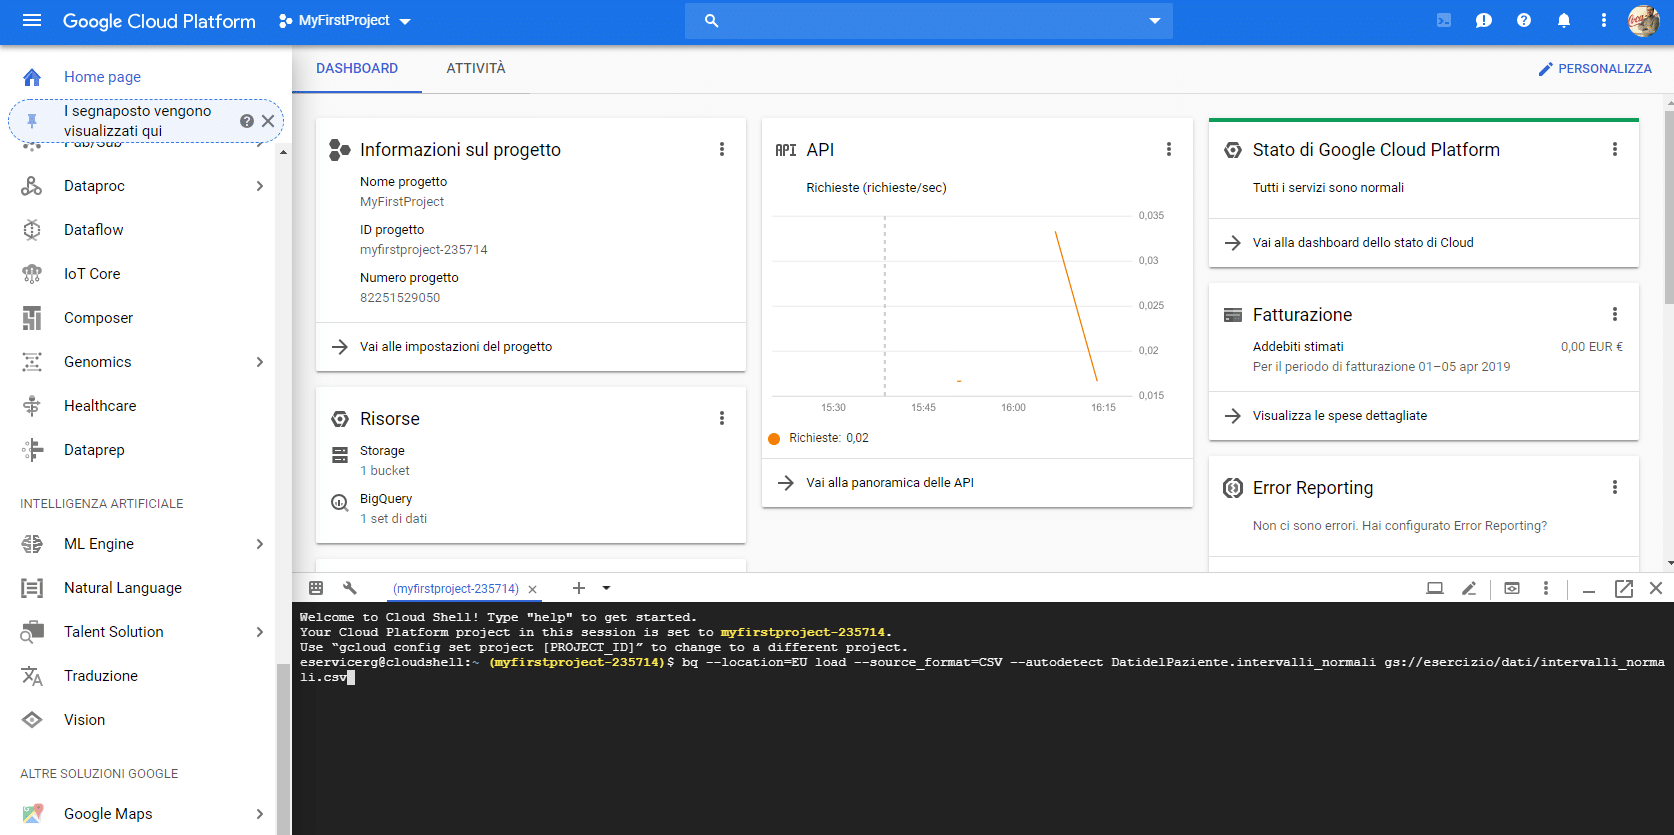The image size is (1674, 835).
Task: Open API card three-dot menu
Action: pyautogui.click(x=1169, y=149)
